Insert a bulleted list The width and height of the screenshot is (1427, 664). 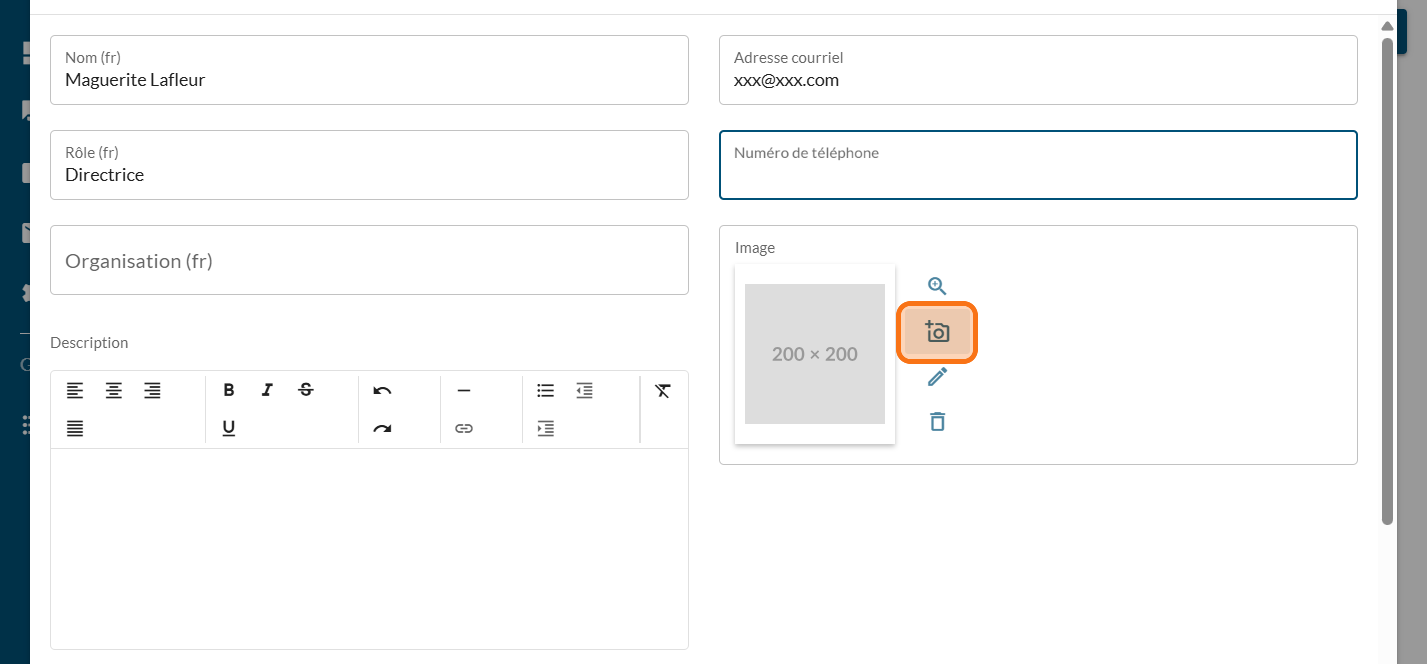pyautogui.click(x=545, y=390)
